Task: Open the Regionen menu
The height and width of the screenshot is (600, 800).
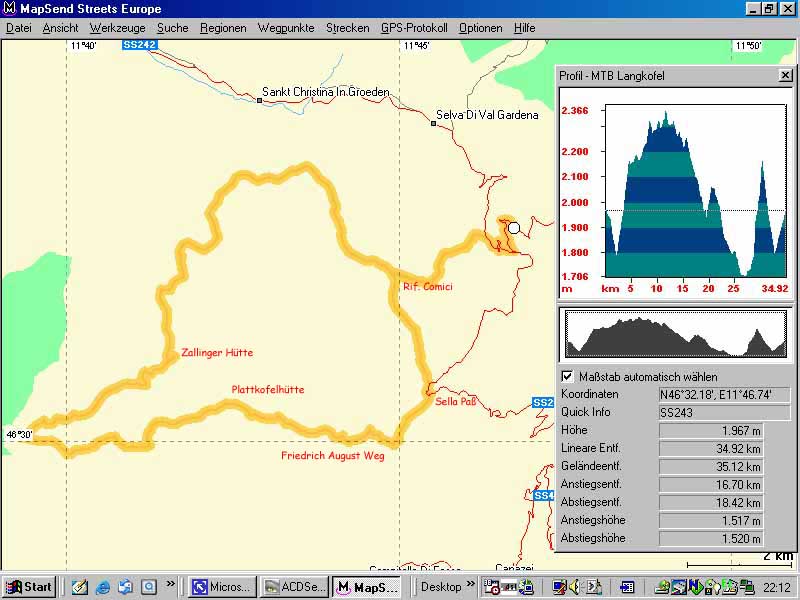Action: 223,28
